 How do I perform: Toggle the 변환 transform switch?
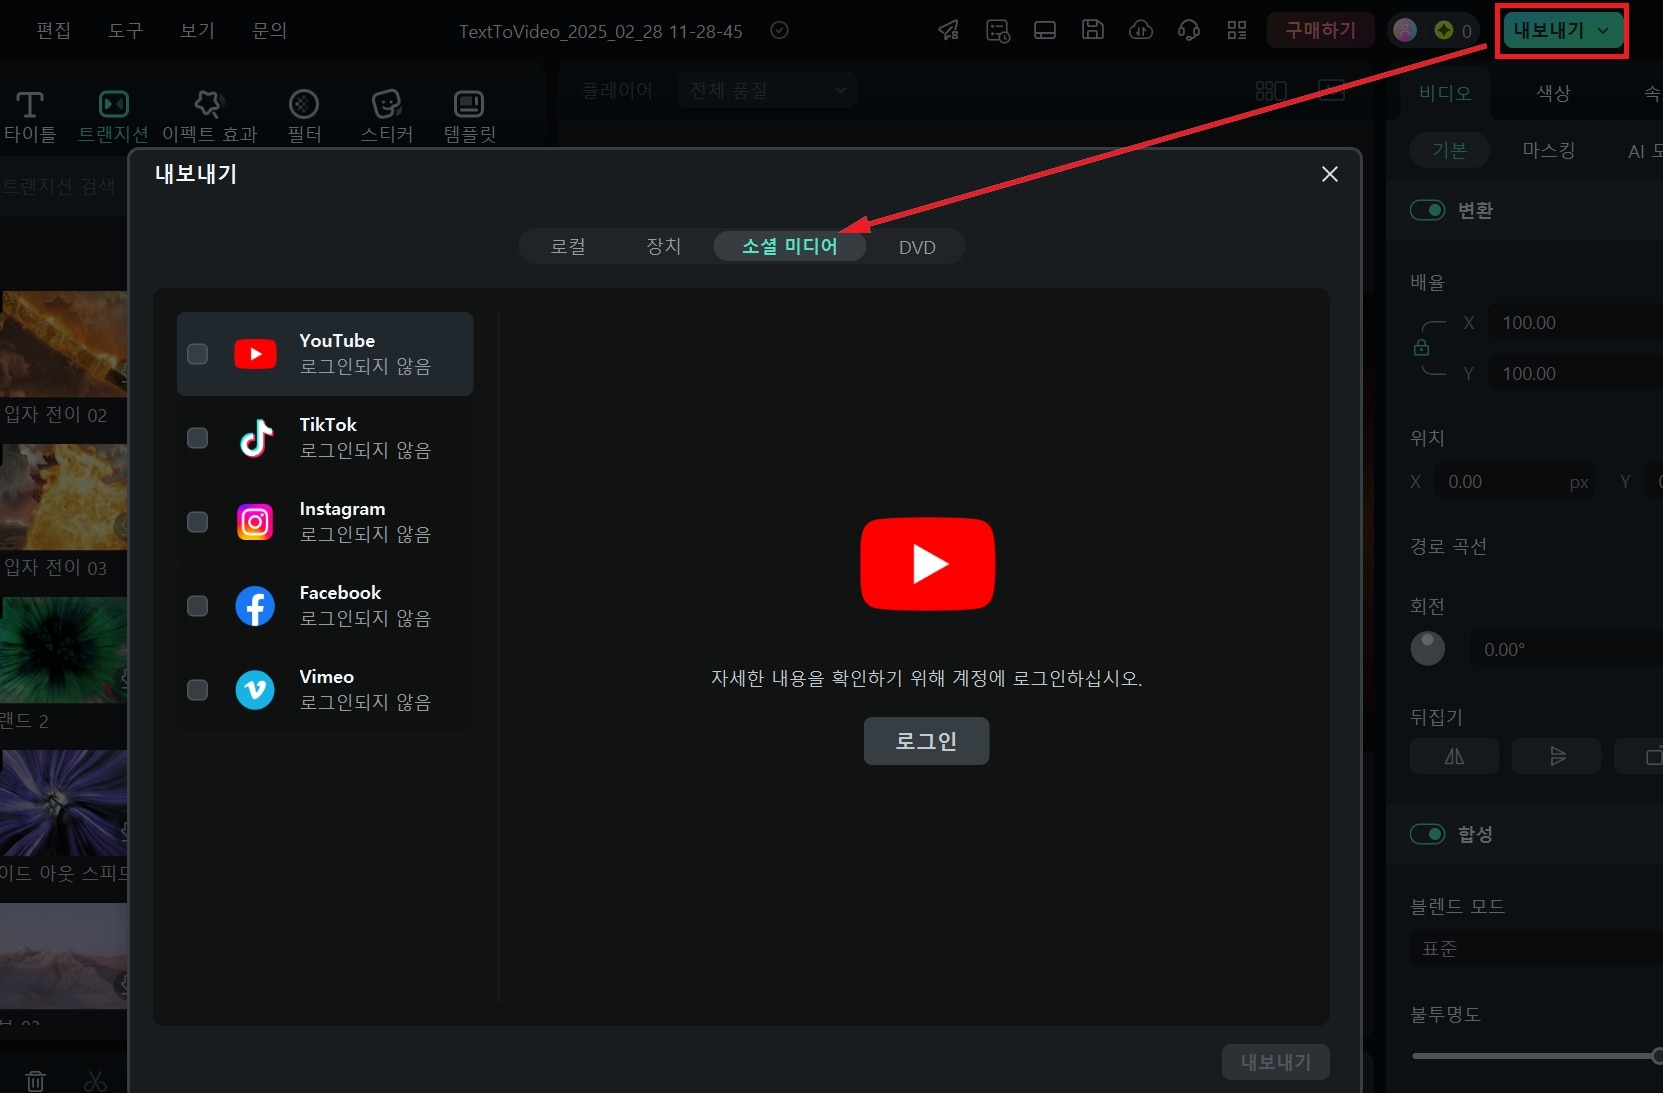click(x=1427, y=210)
